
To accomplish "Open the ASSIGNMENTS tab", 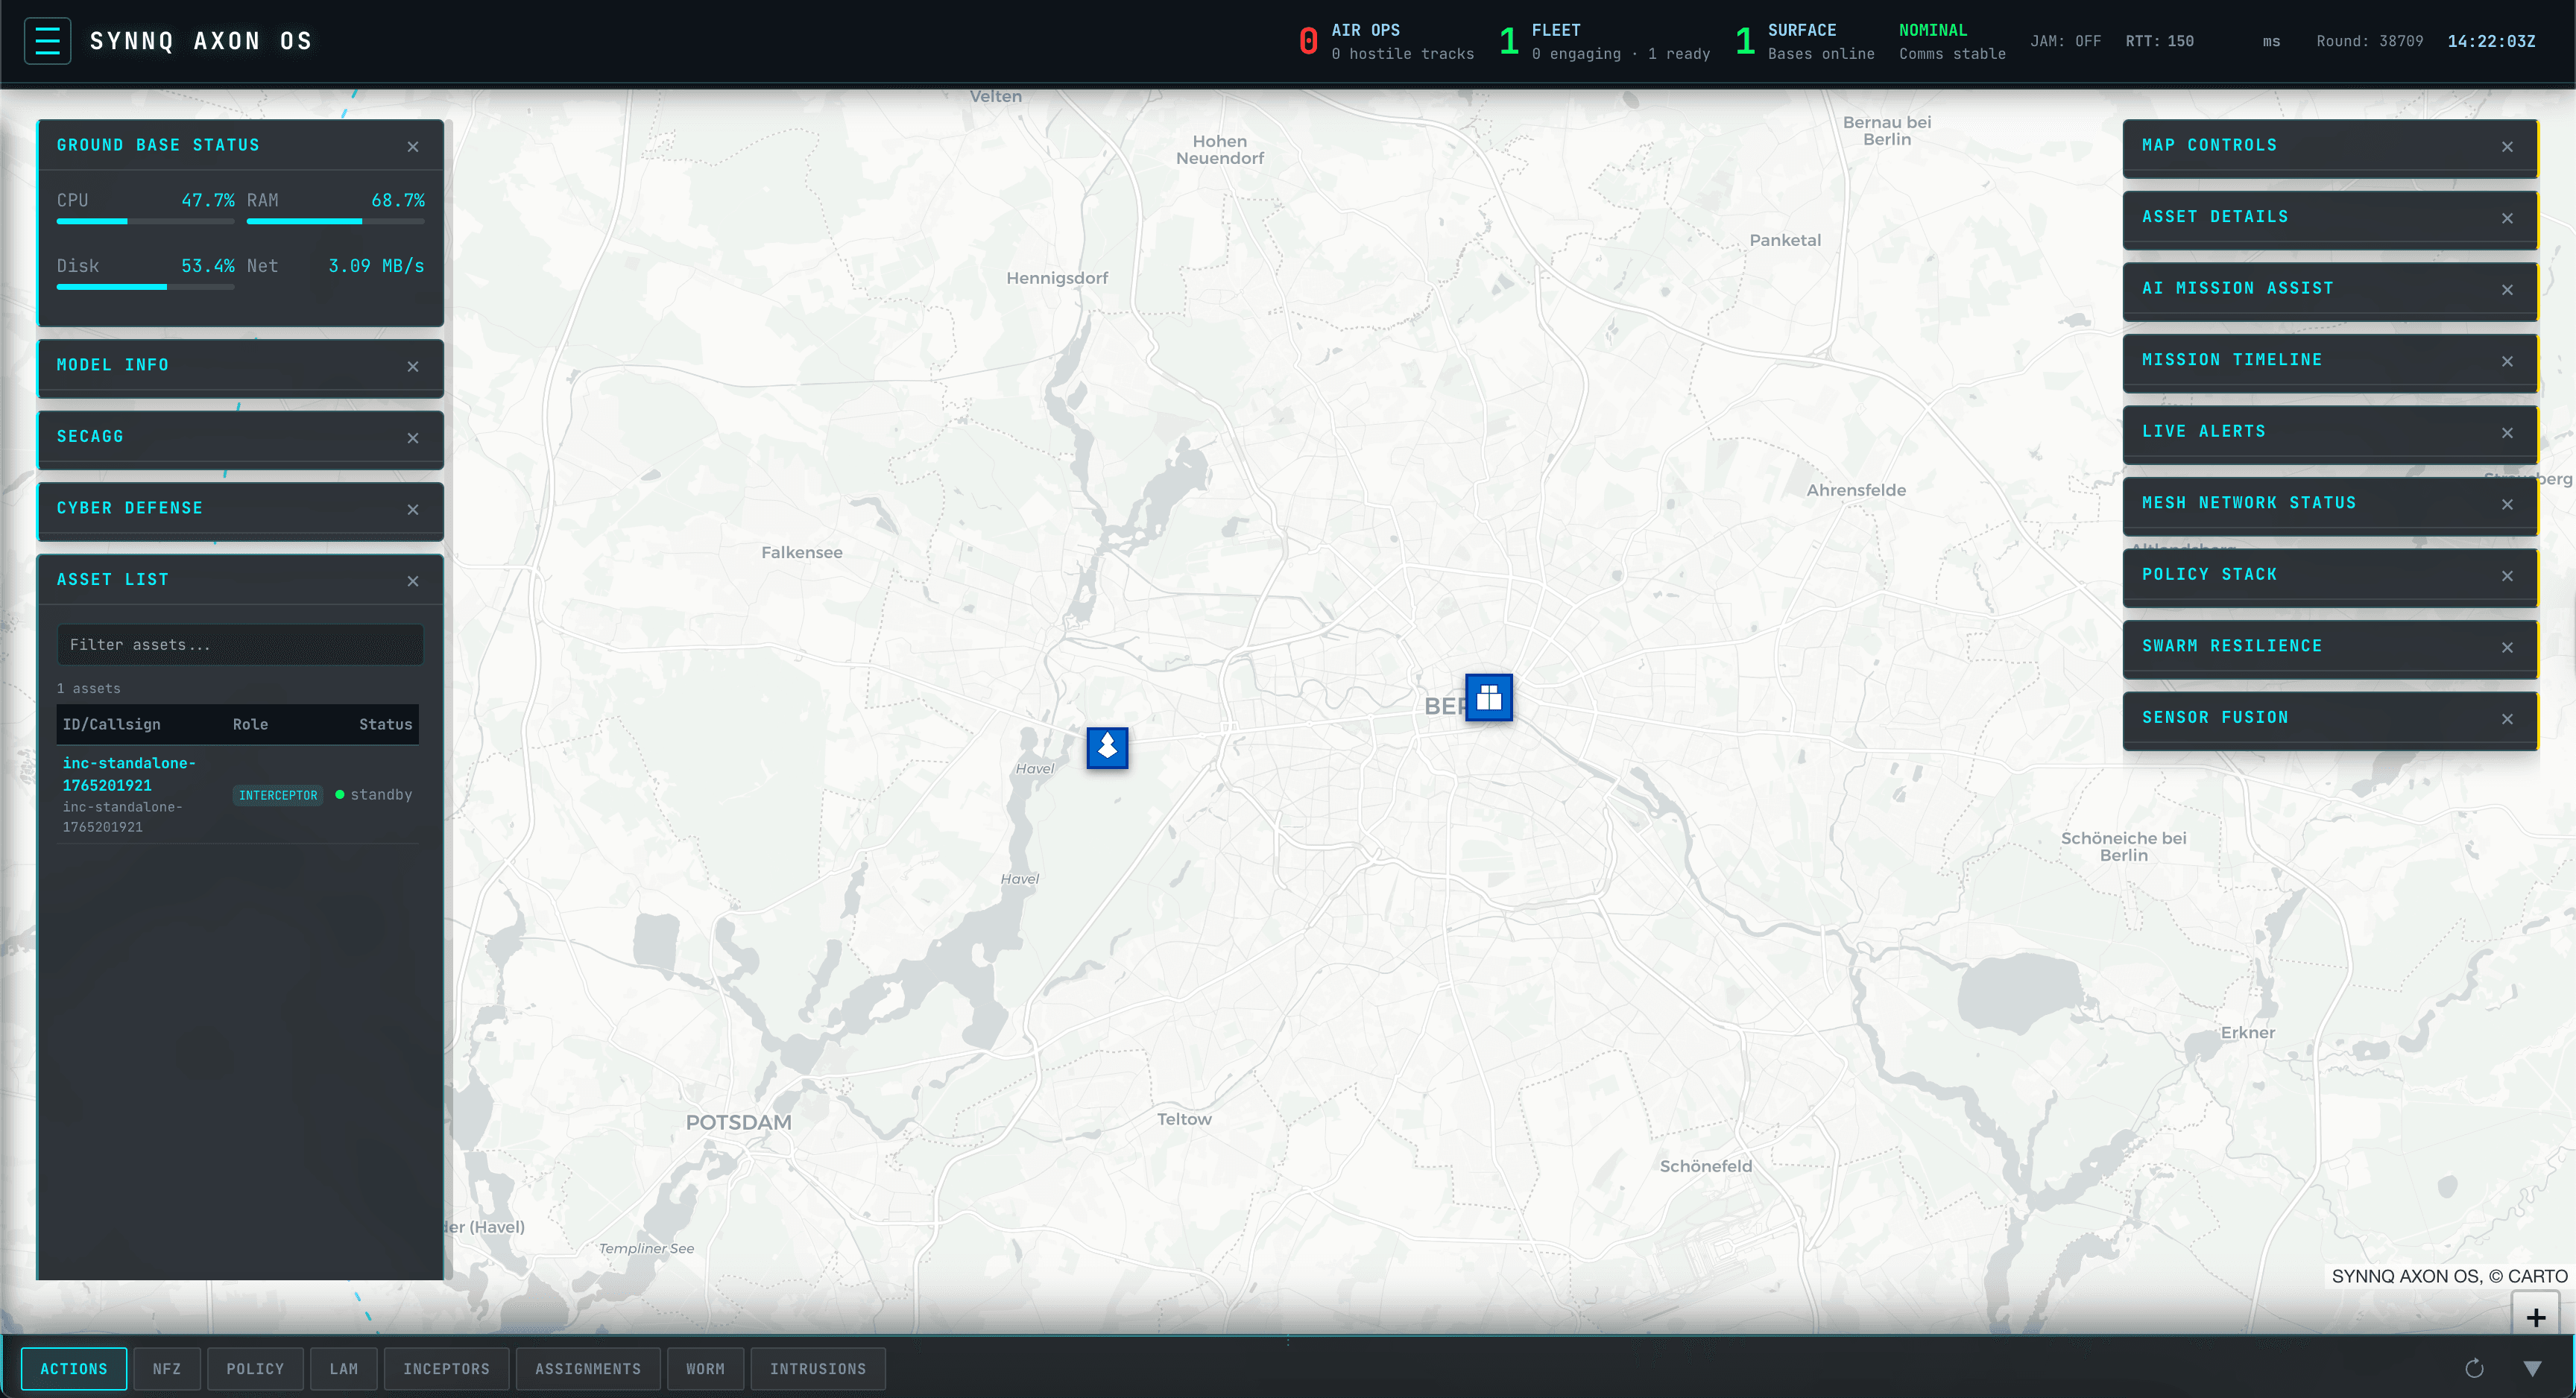I will pos(587,1368).
